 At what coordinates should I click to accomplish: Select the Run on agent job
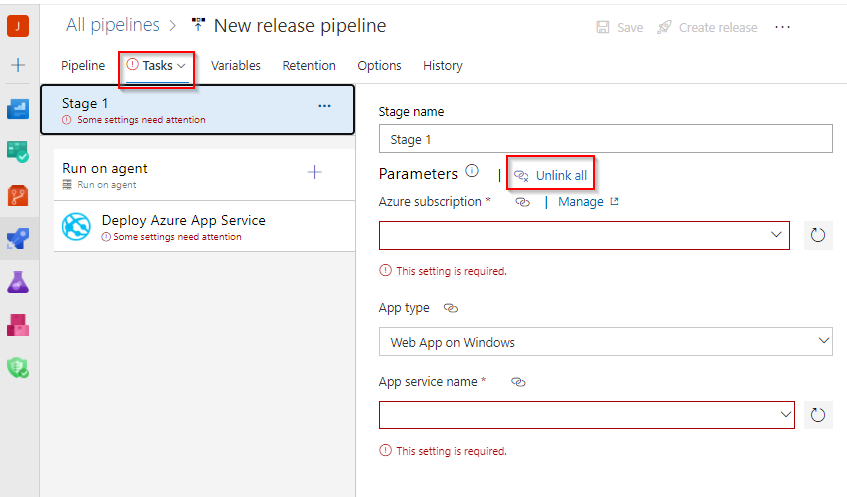(204, 175)
